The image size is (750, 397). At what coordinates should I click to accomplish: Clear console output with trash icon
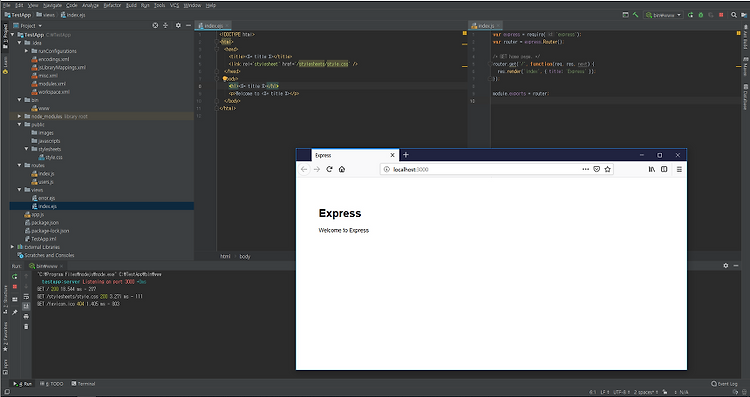click(26, 327)
